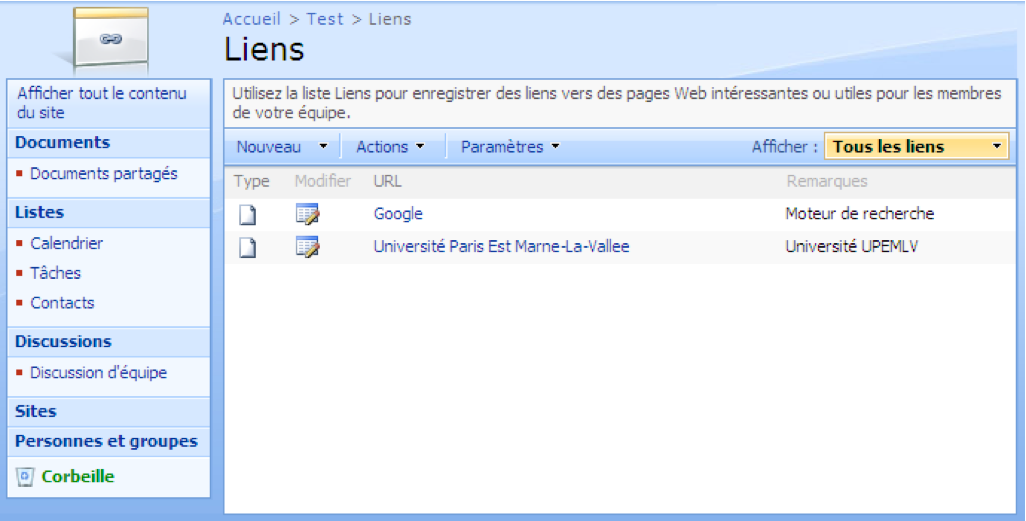Image resolution: width=1026 pixels, height=521 pixels.
Task: Open the Tous les liens view selector
Action: pos(915,147)
